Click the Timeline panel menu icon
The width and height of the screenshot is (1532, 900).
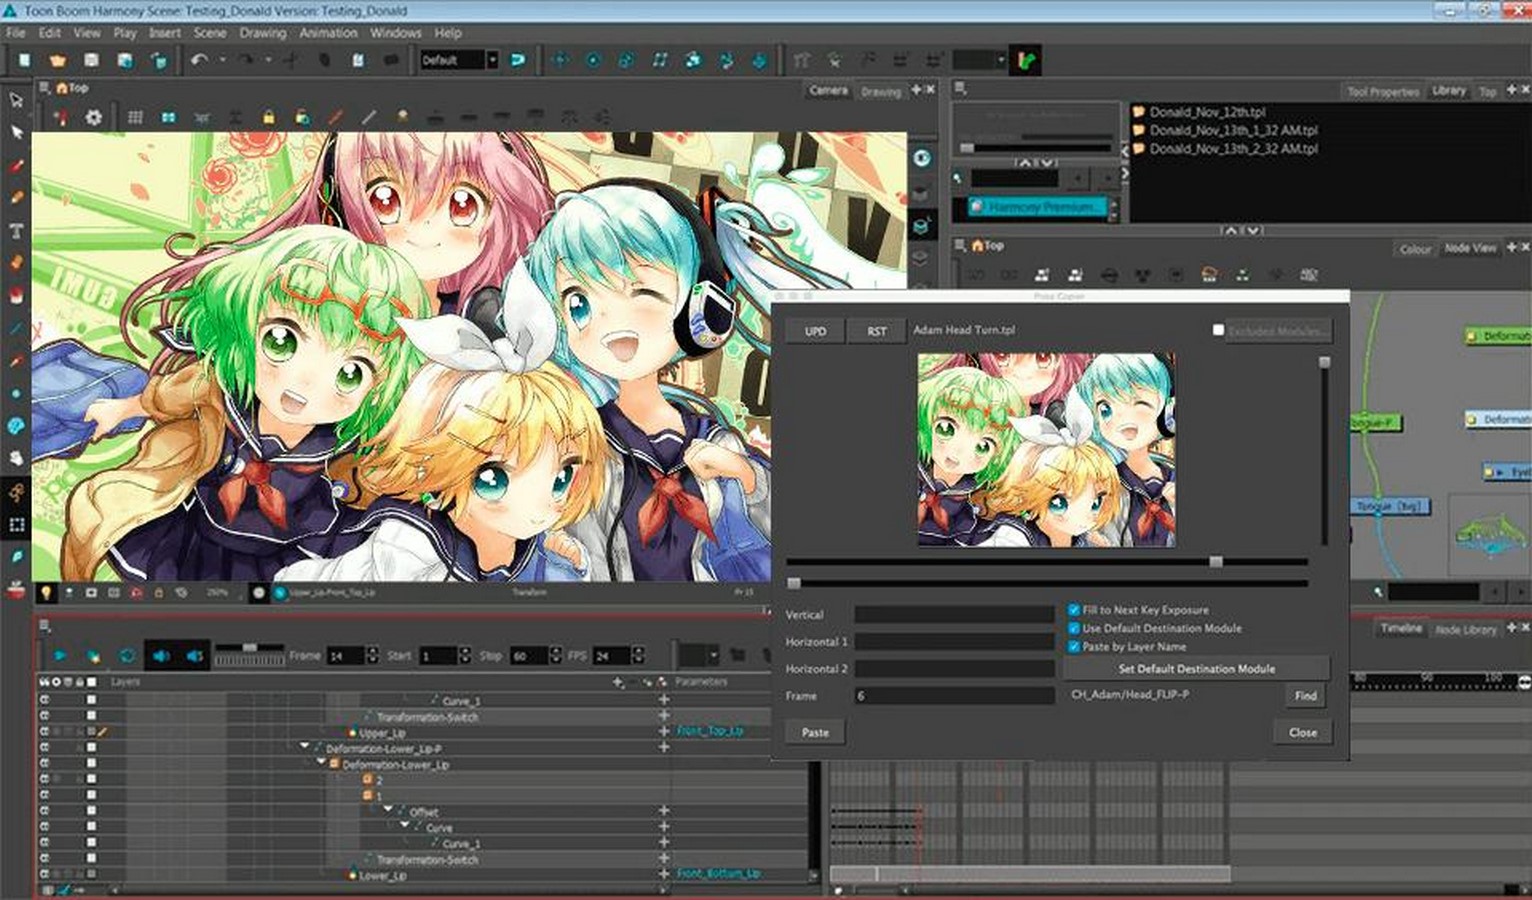point(45,626)
